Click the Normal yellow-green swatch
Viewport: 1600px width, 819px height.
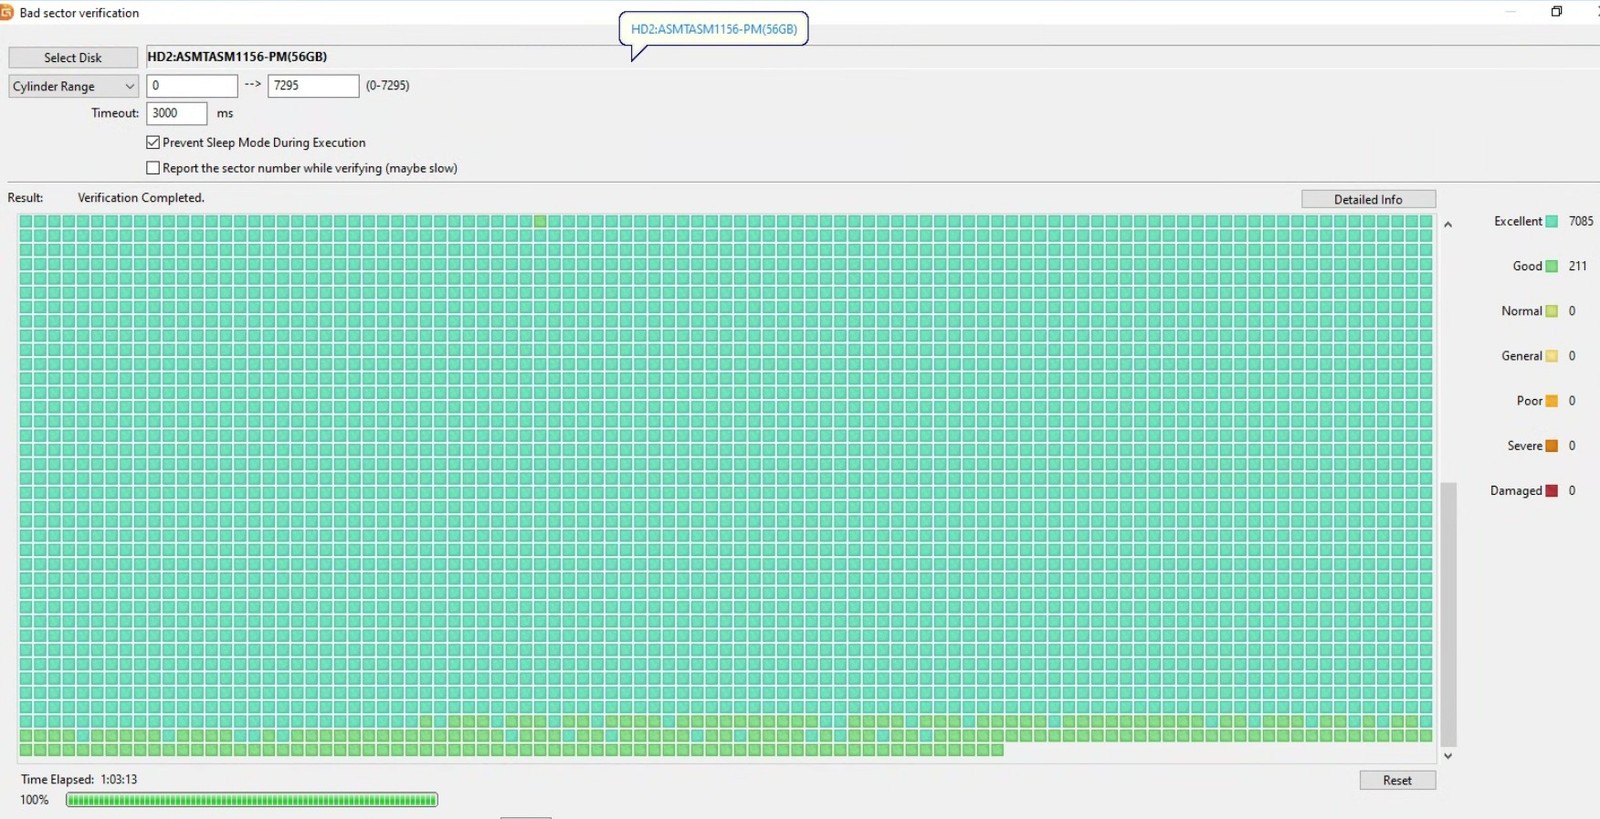1551,312
